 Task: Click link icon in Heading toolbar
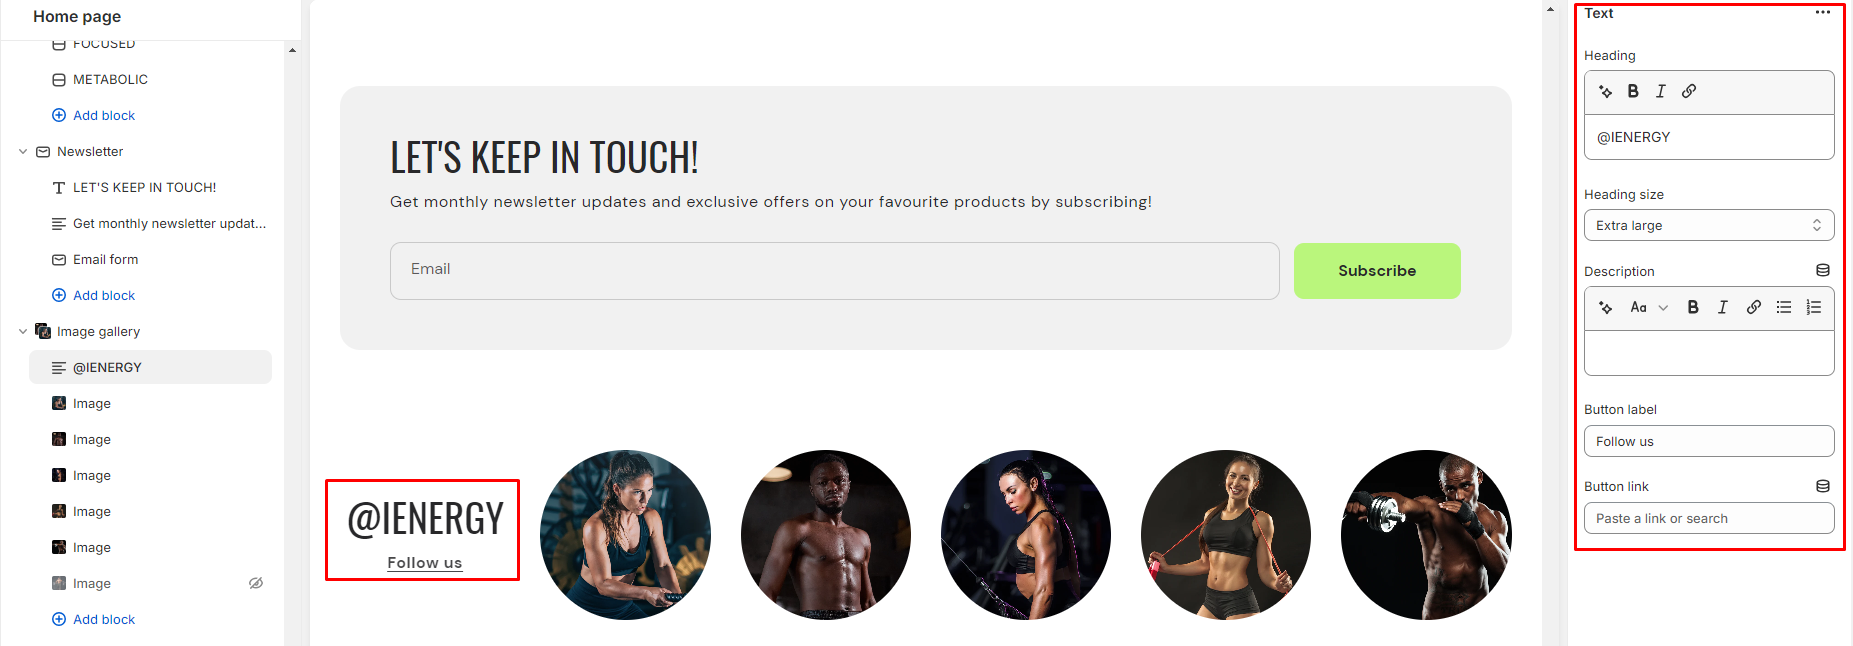pos(1689,91)
